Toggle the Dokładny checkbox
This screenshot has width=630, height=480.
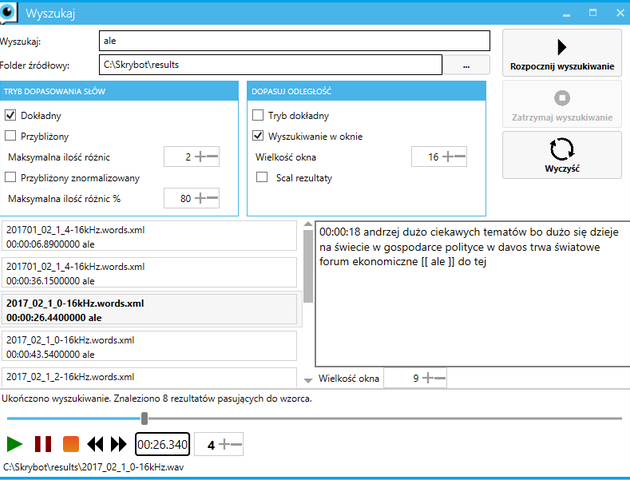[10, 115]
